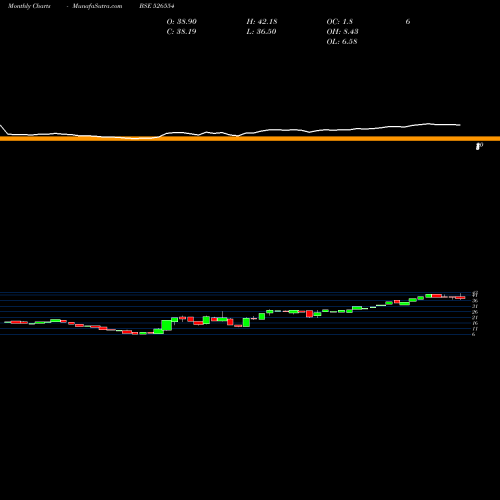500x500 pixels.
Task: Click the "36" price axis label
Action: point(475,301)
